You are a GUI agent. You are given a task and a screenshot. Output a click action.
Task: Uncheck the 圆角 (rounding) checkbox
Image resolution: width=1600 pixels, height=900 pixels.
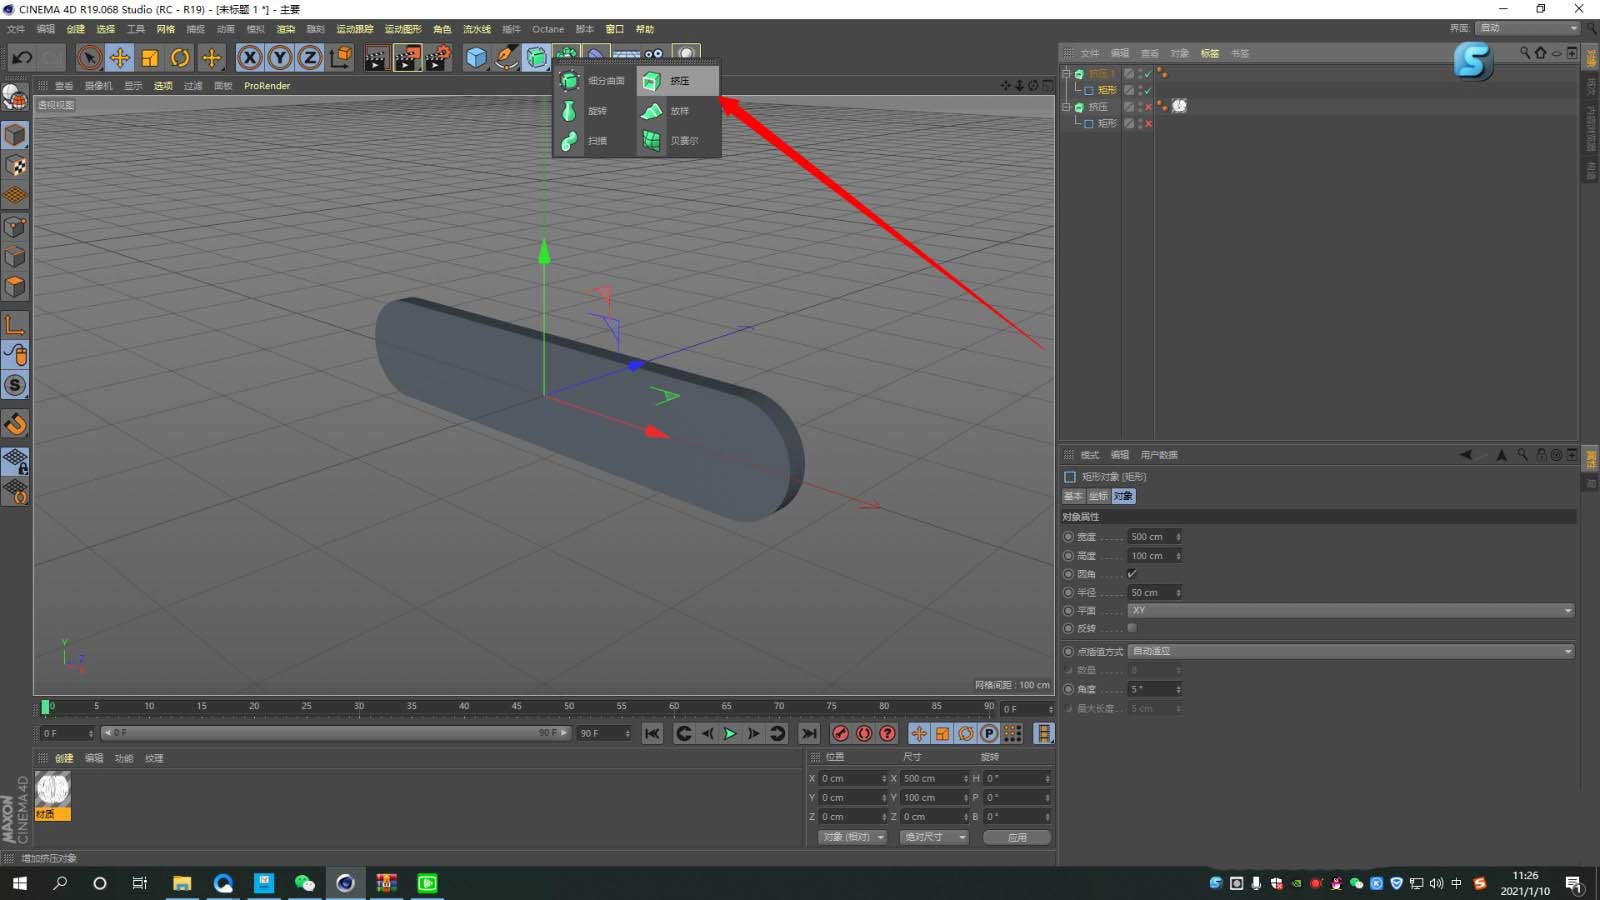(1133, 574)
